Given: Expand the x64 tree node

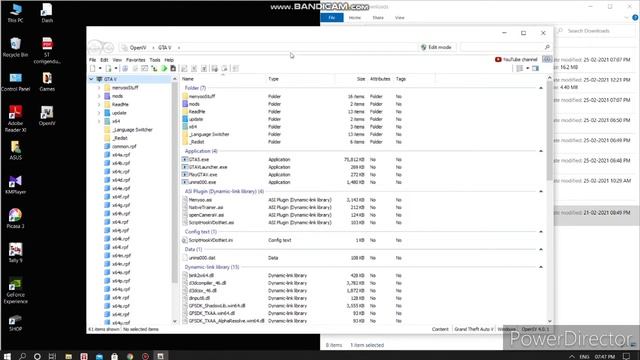Looking at the screenshot, I should point(99,121).
